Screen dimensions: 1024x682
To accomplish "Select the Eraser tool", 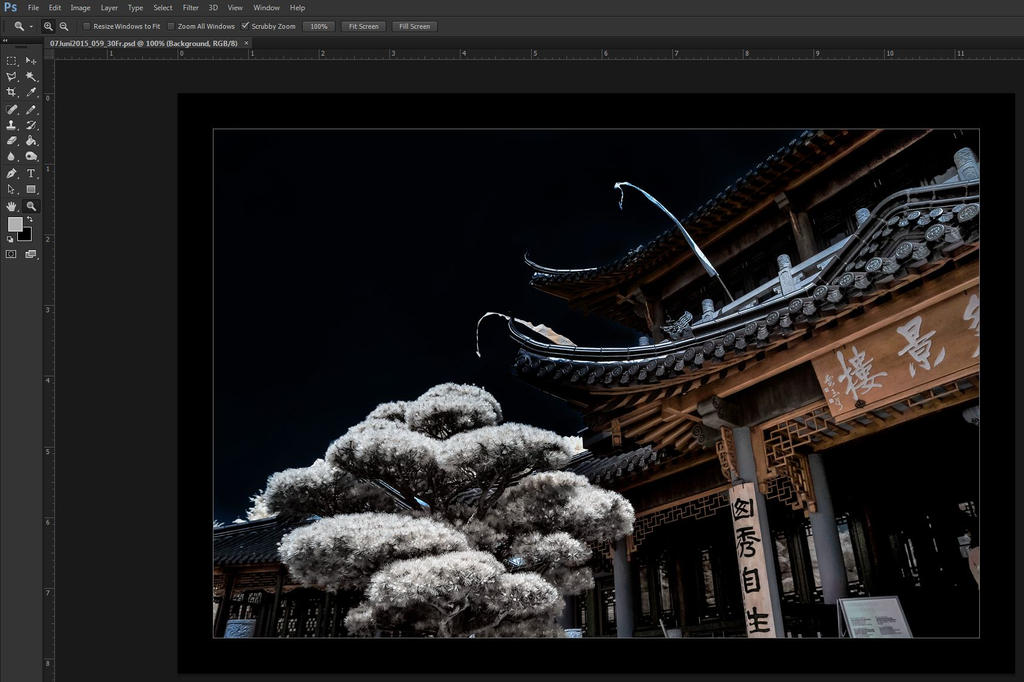I will pyautogui.click(x=13, y=139).
